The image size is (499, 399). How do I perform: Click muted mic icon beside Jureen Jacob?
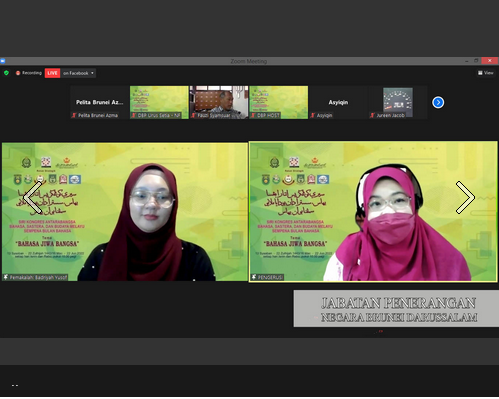coord(372,115)
